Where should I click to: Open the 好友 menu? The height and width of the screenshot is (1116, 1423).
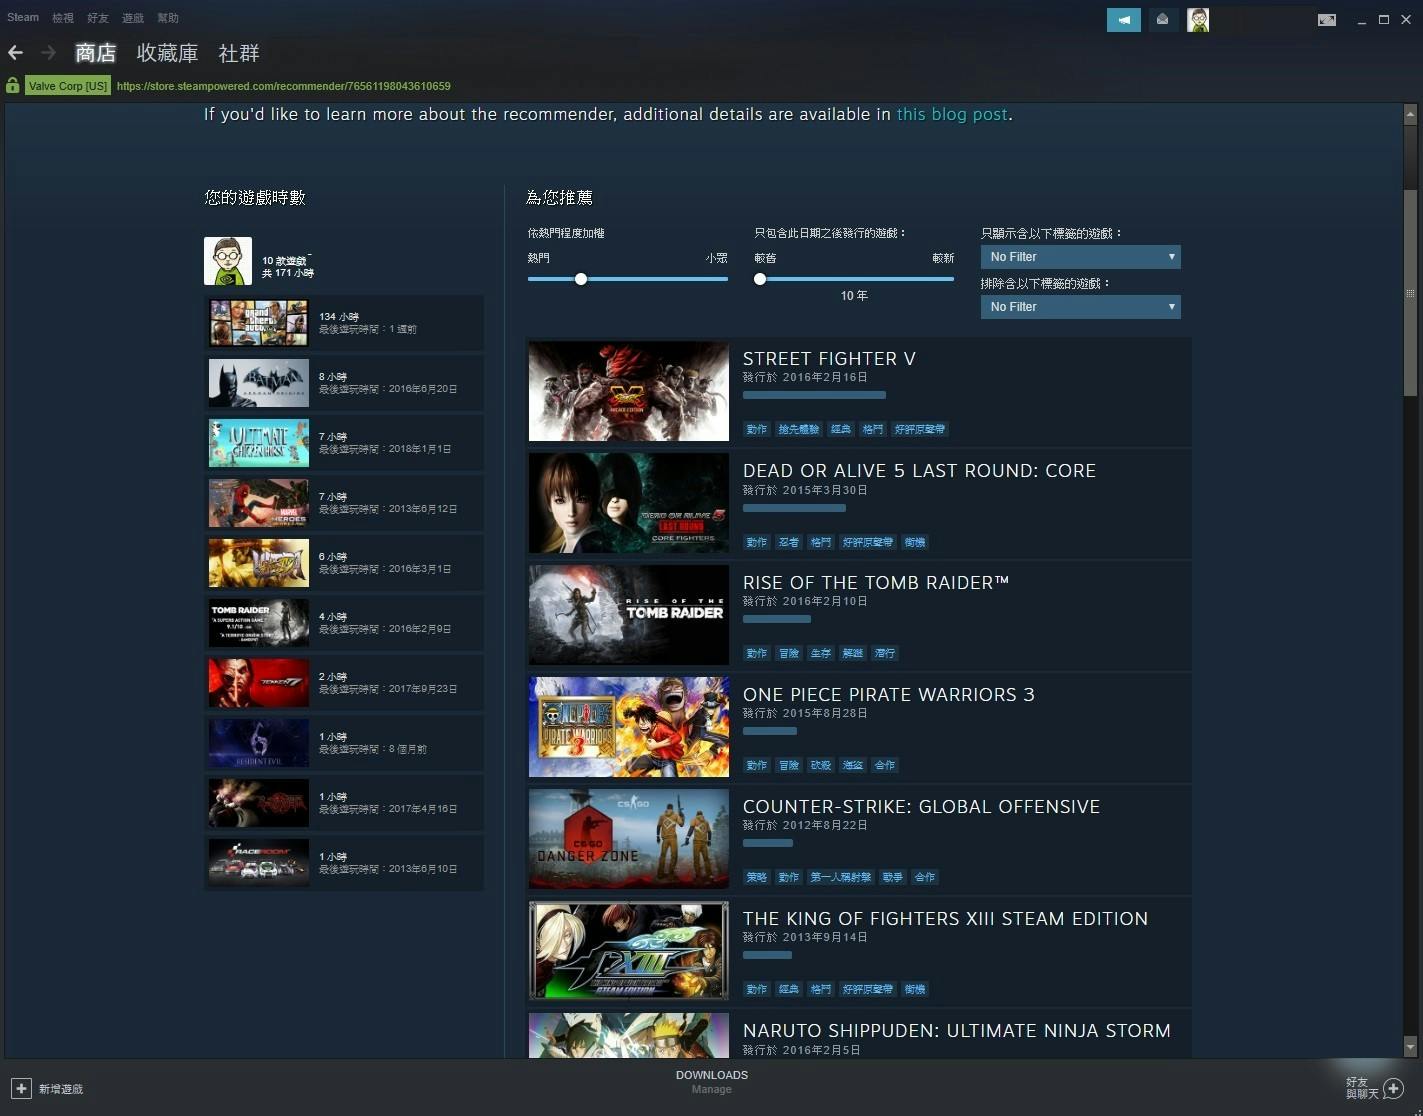97,17
